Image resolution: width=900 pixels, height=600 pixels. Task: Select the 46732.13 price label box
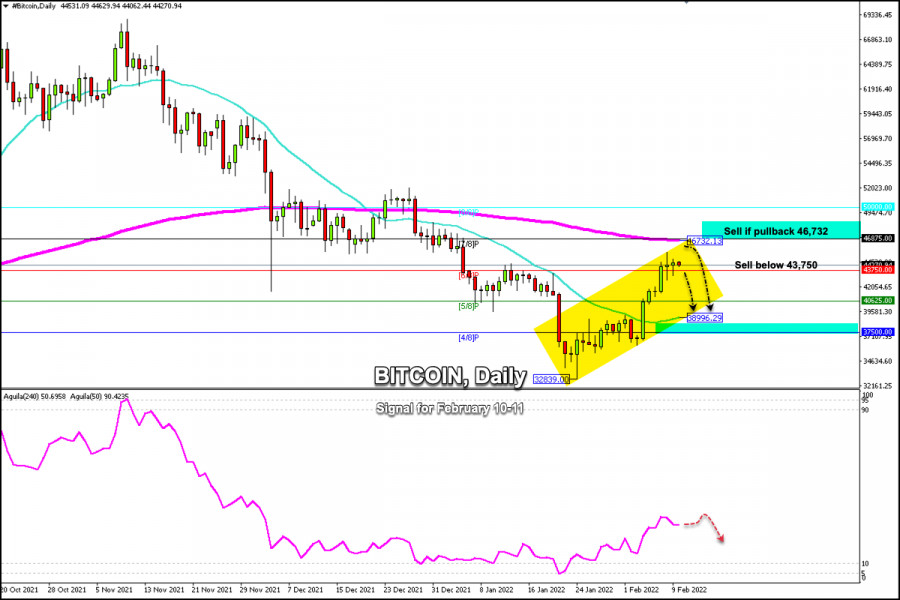point(705,241)
